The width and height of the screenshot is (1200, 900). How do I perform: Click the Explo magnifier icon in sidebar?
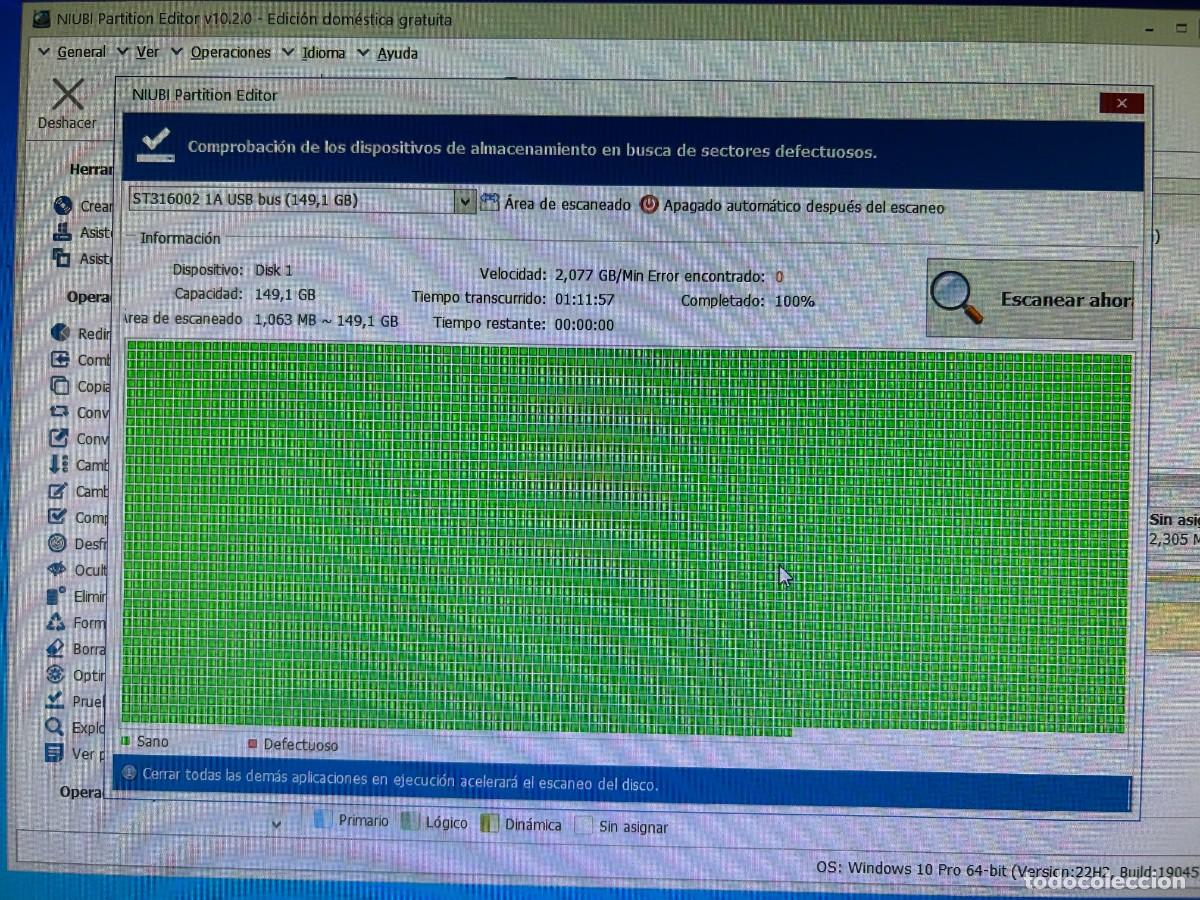tap(55, 727)
